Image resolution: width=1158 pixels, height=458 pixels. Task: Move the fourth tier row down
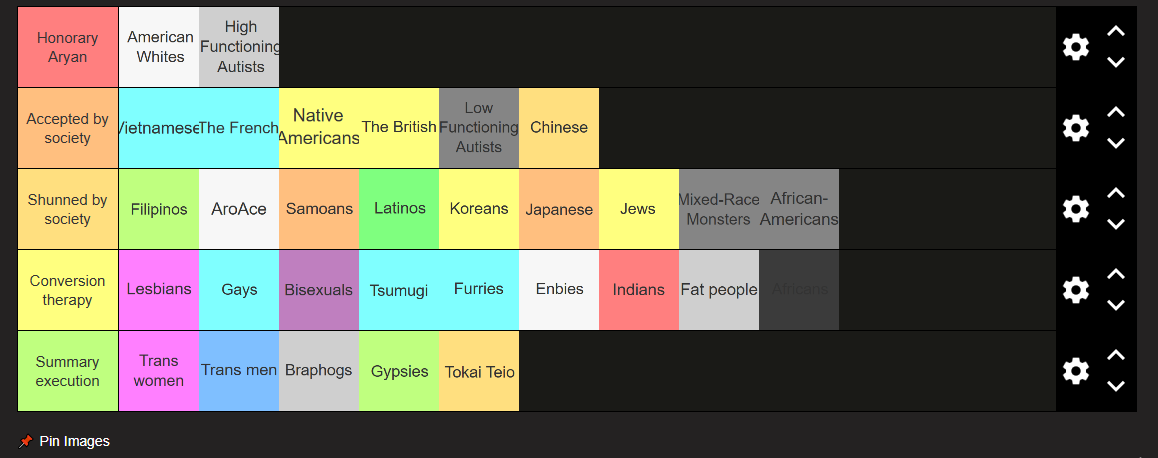click(1116, 305)
